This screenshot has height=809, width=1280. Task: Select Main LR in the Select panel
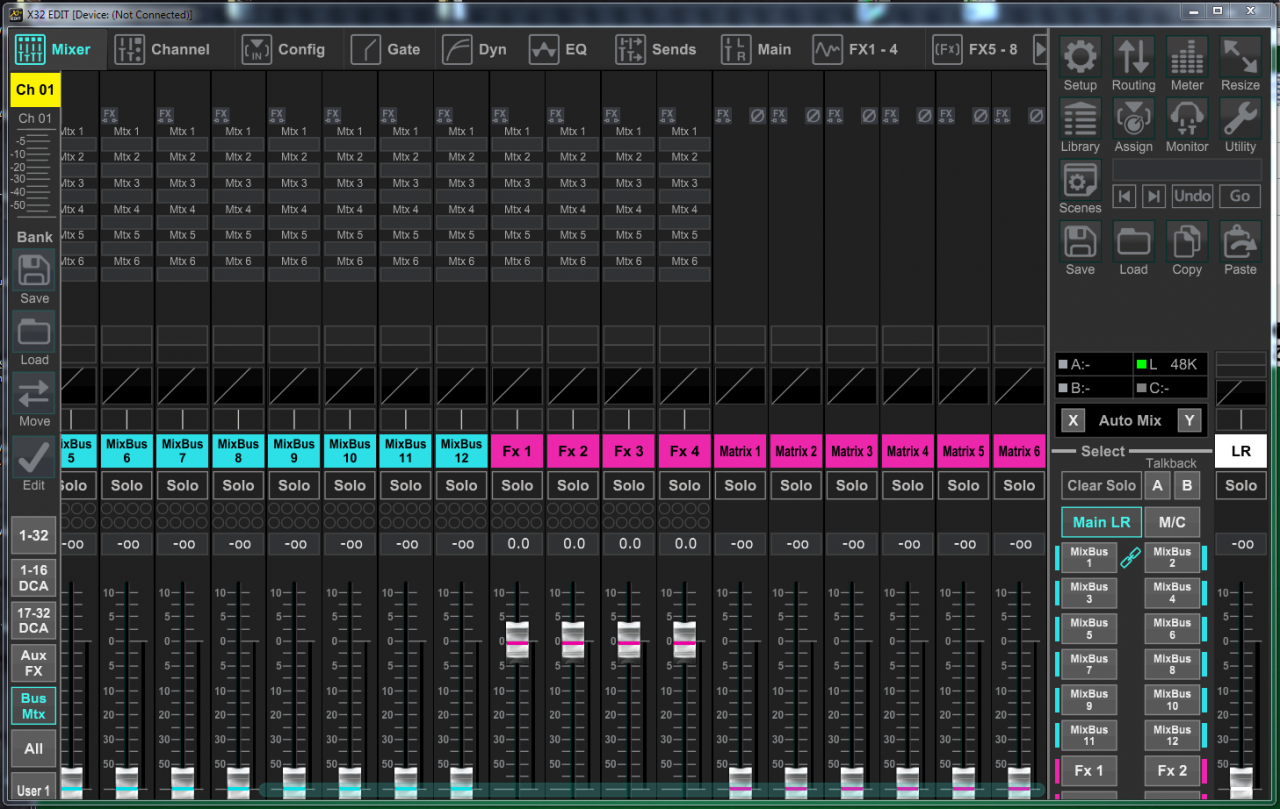[1101, 522]
